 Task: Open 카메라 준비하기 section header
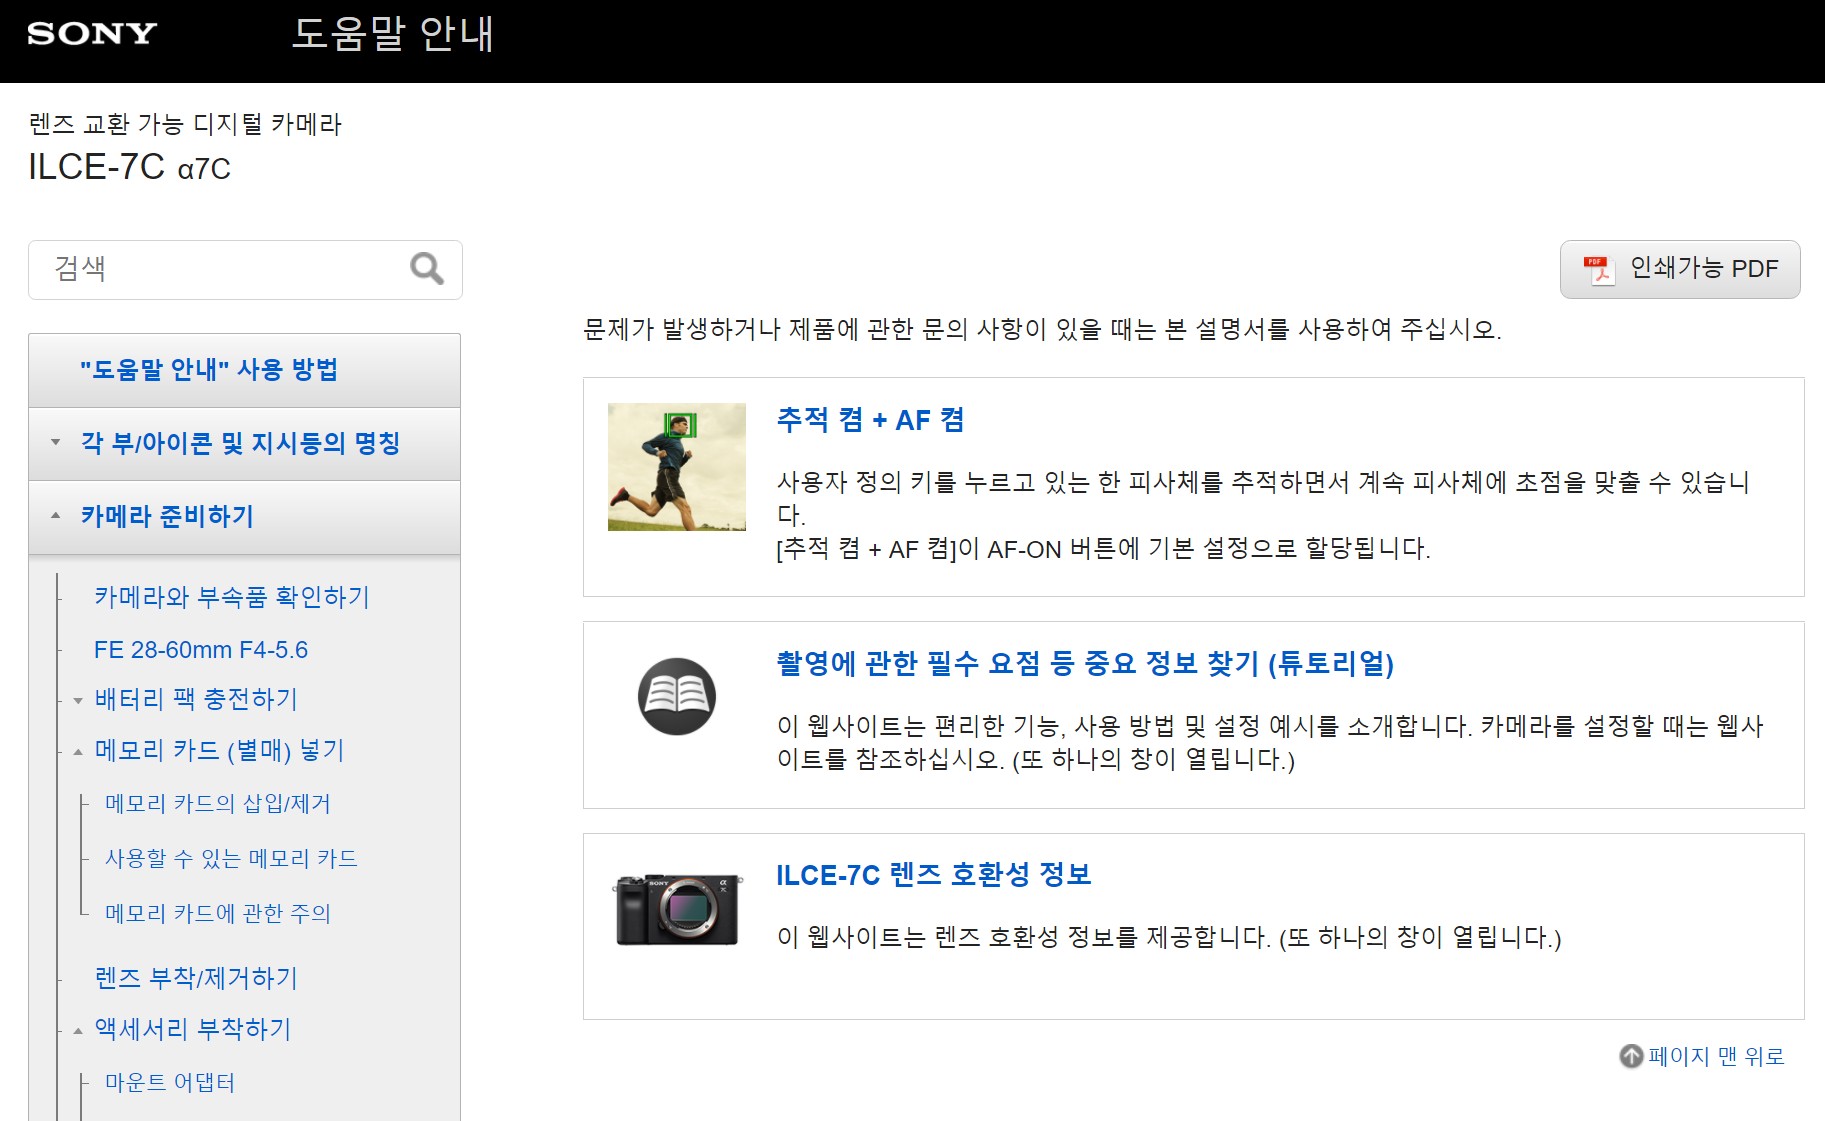pyautogui.click(x=245, y=516)
